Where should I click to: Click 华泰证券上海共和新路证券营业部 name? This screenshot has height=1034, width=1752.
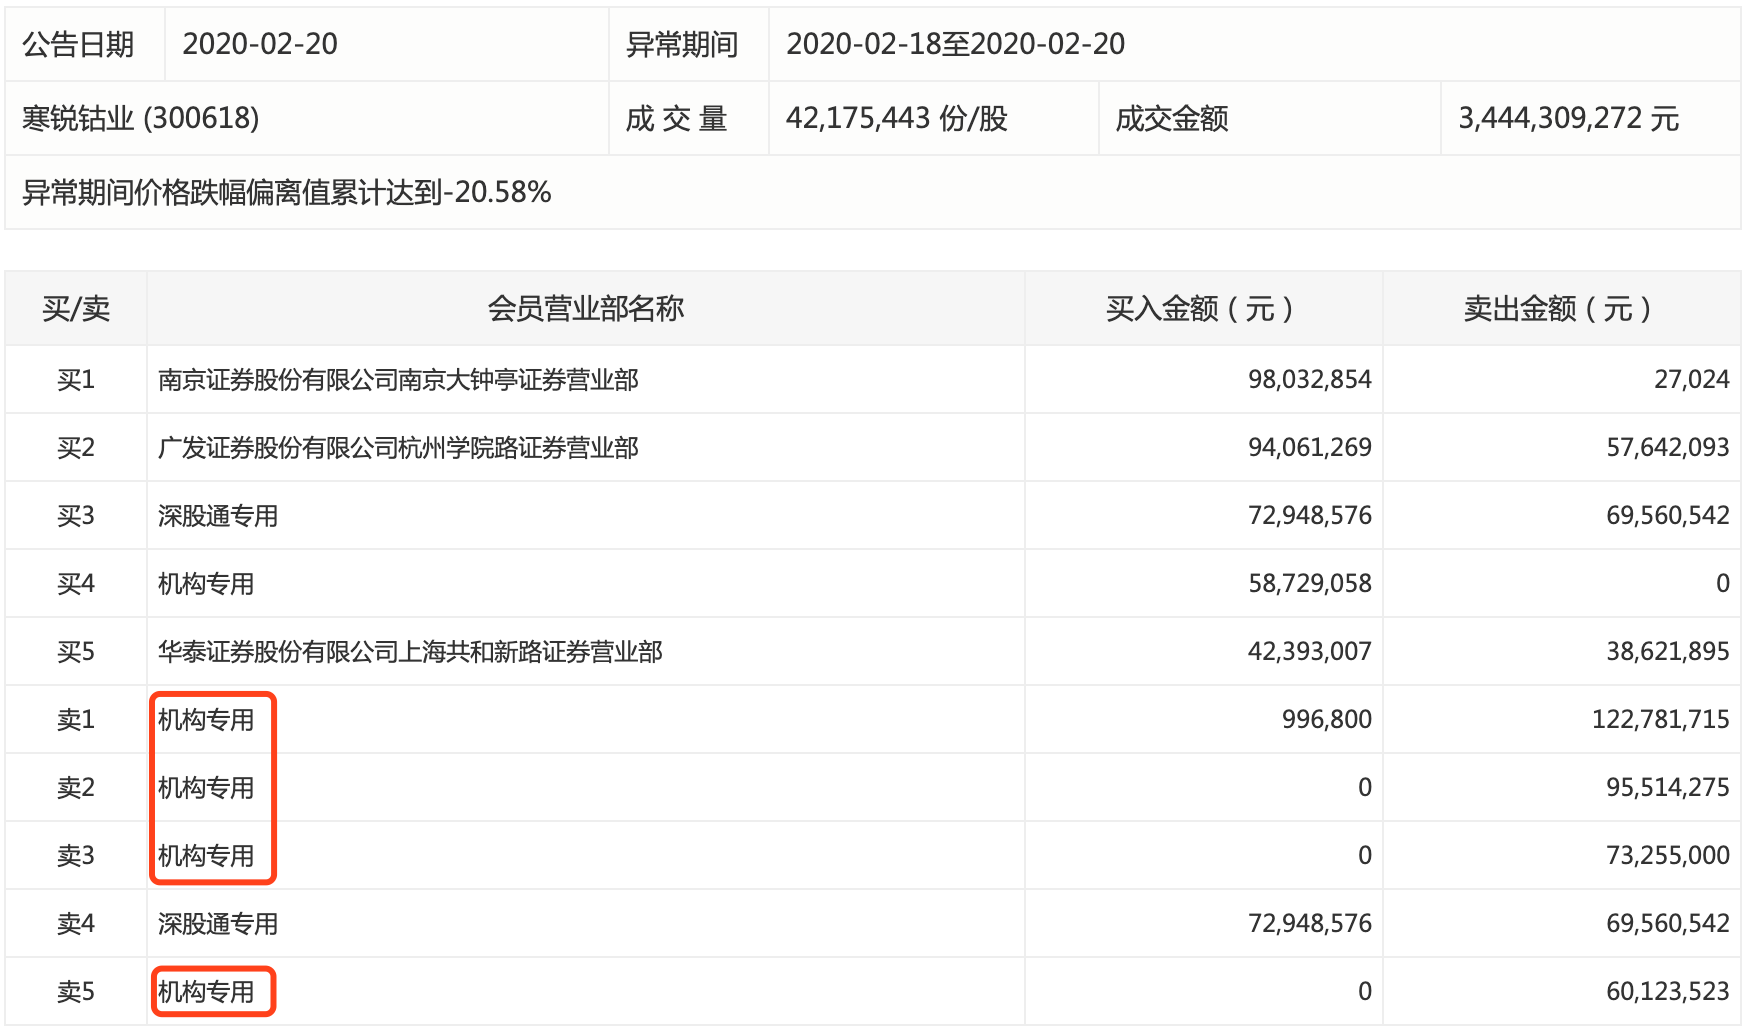click(x=410, y=651)
